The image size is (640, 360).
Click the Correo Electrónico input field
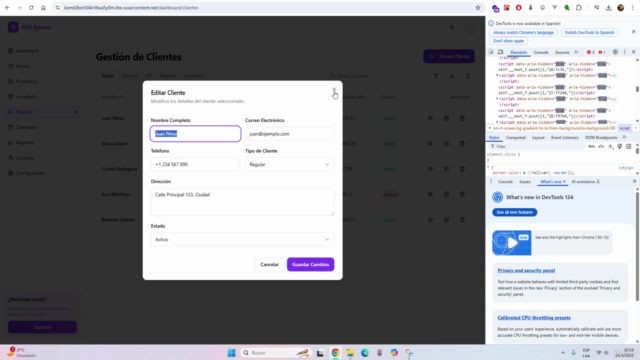coord(289,134)
